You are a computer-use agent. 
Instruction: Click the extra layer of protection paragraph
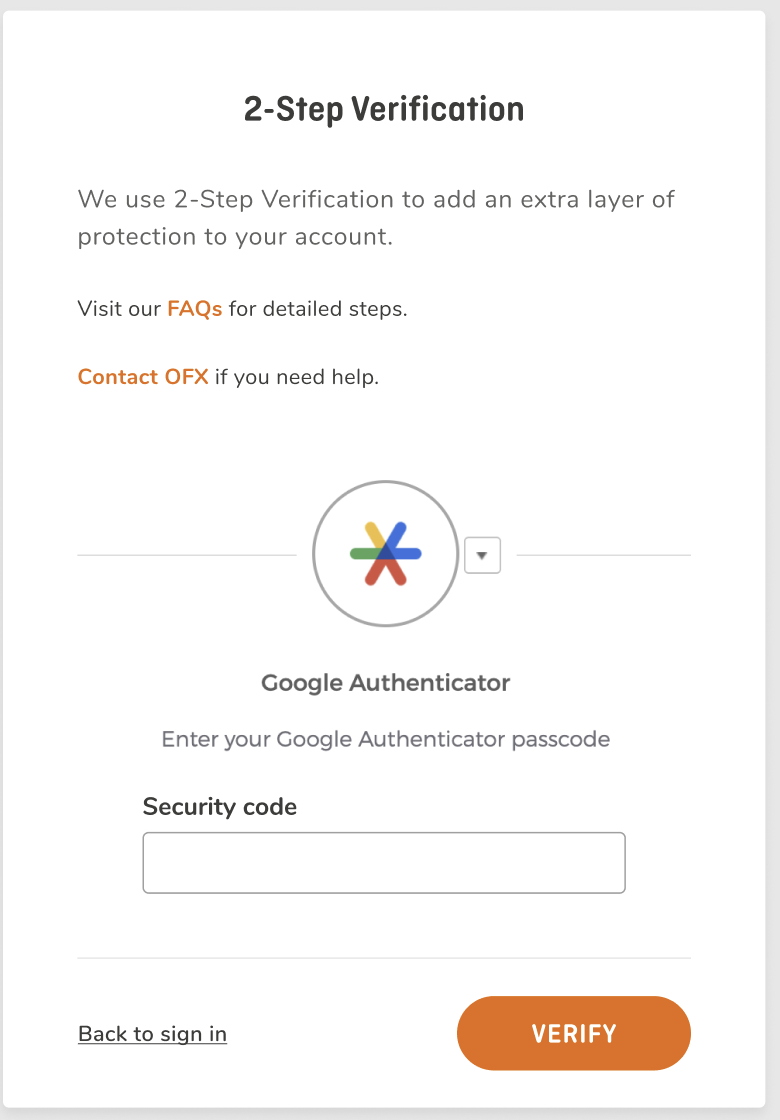point(376,218)
